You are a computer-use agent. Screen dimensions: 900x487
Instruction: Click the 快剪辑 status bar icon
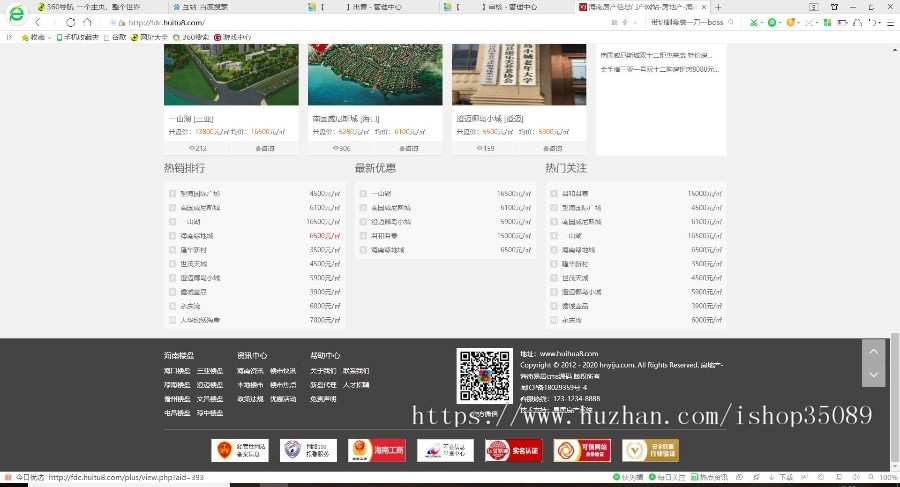point(628,477)
